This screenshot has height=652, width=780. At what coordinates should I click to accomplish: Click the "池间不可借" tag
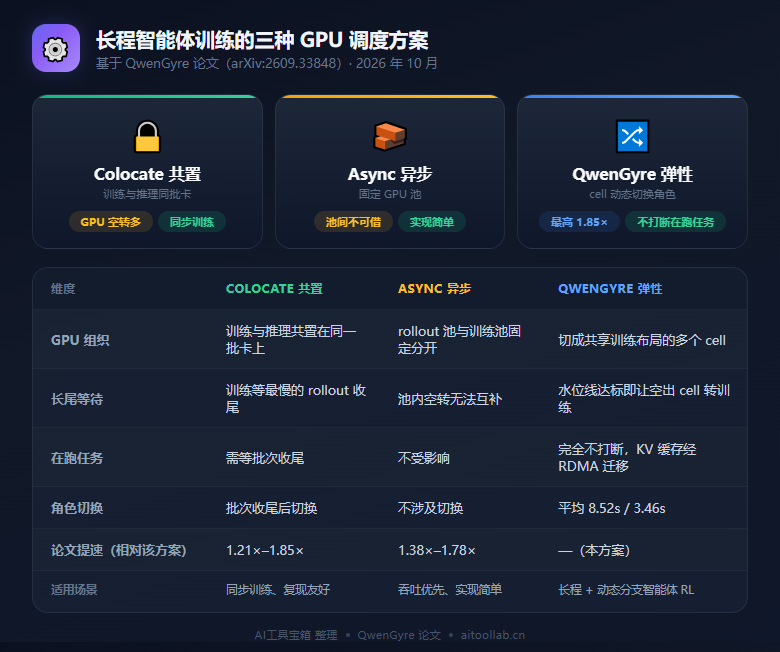[353, 222]
